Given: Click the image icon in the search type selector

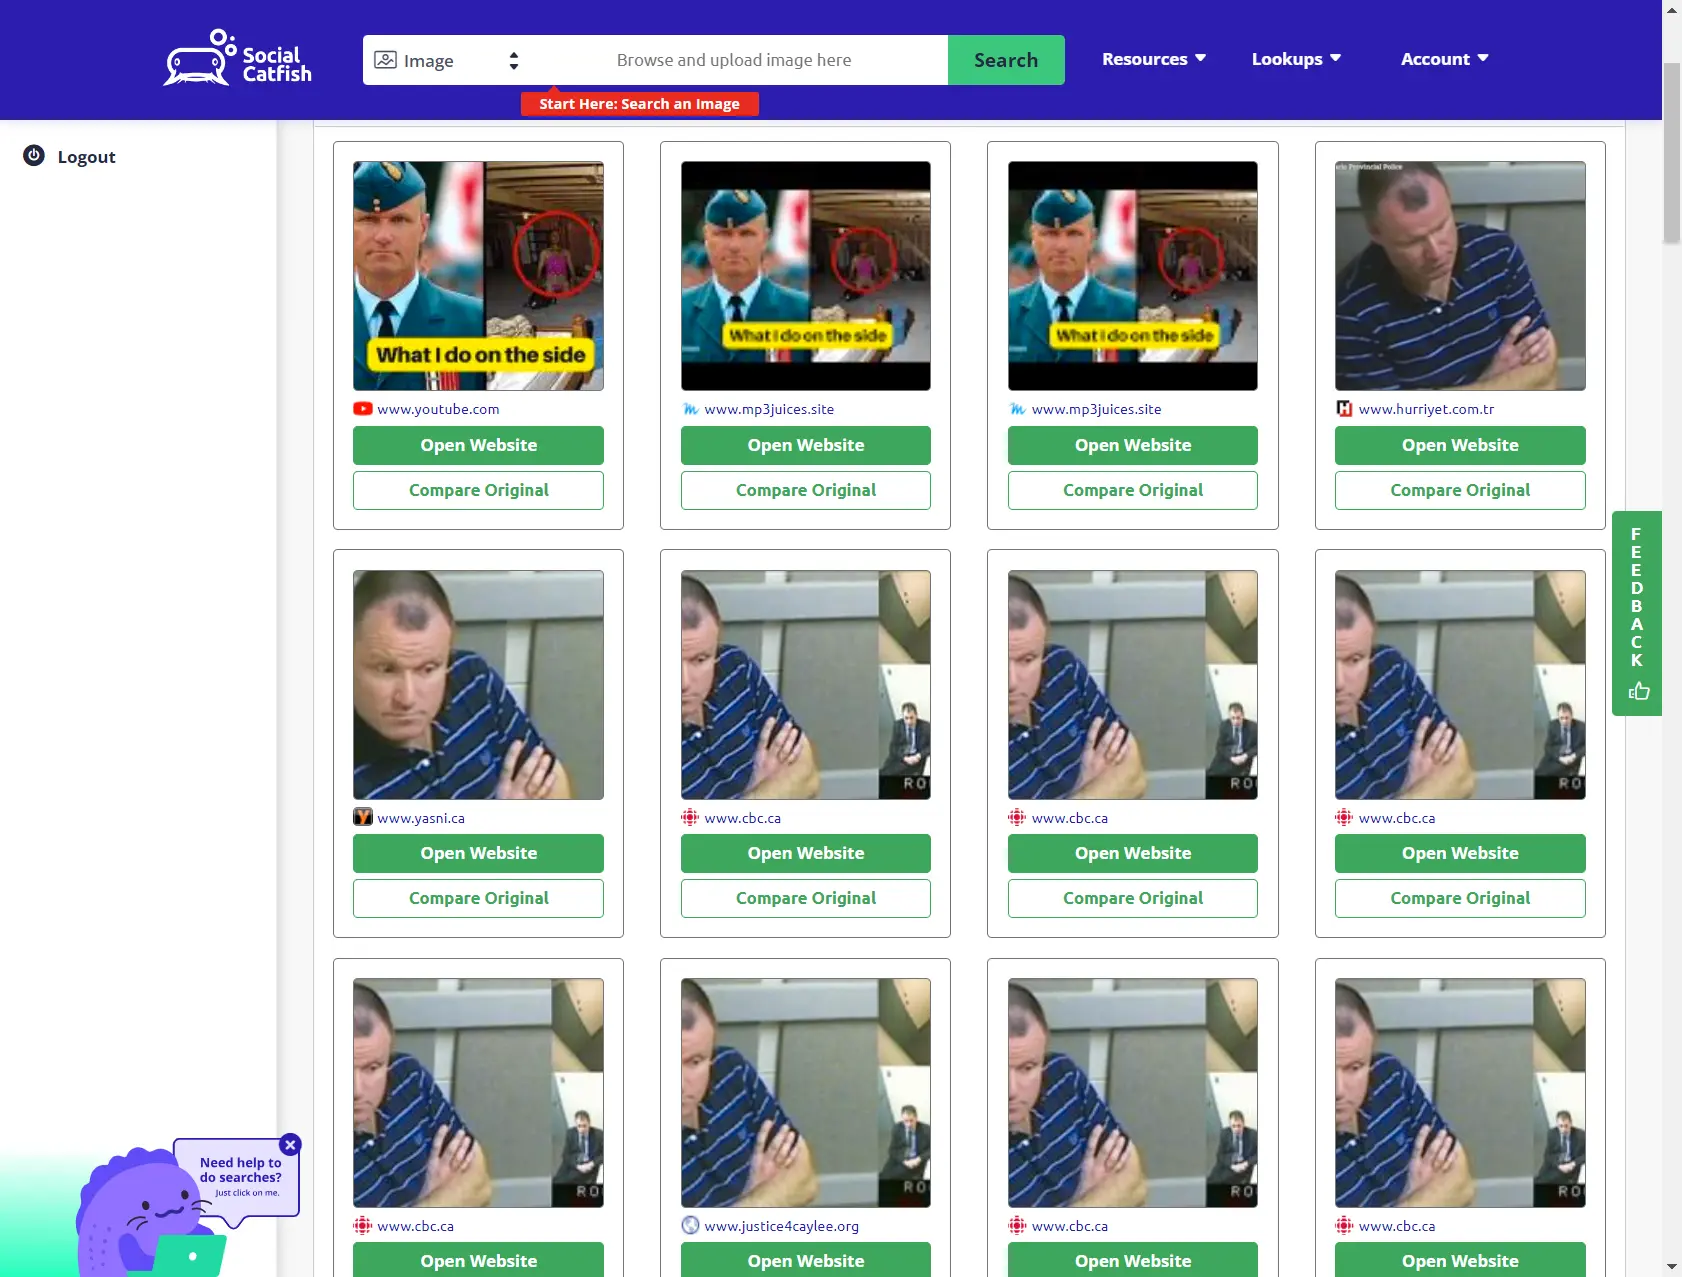Looking at the screenshot, I should 385,60.
